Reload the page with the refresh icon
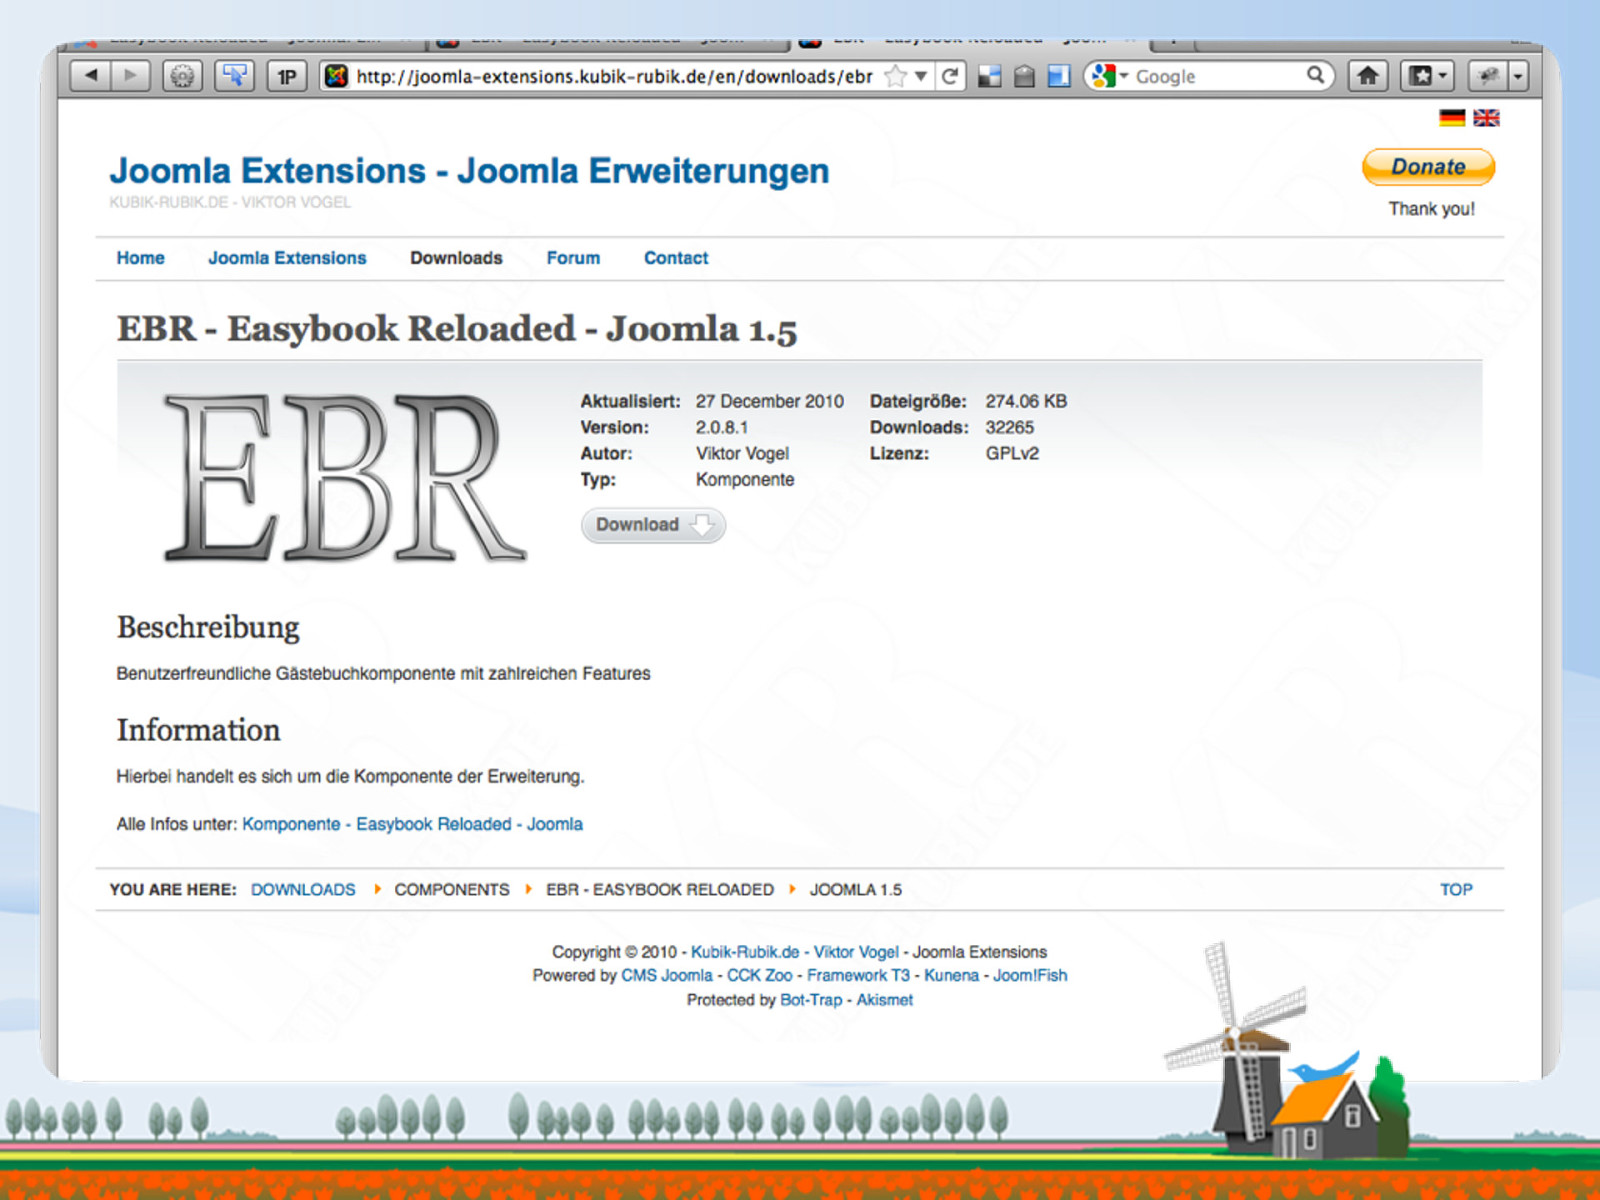This screenshot has width=1600, height=1200. point(950,76)
